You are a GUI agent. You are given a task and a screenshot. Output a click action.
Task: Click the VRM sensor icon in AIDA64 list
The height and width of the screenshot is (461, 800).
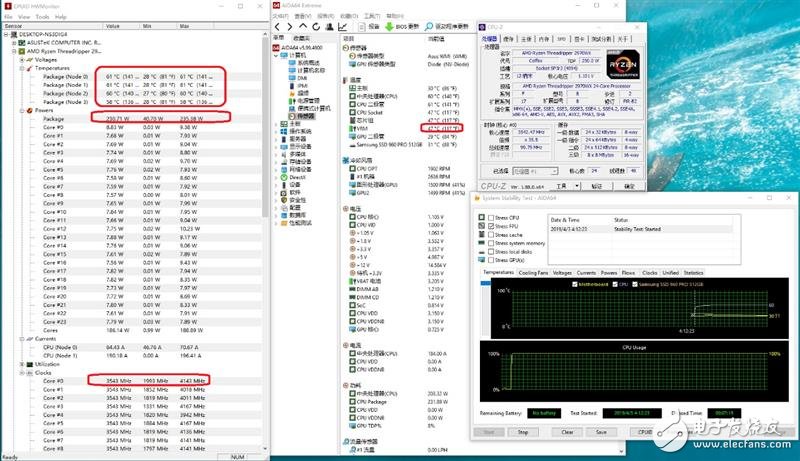pos(352,129)
